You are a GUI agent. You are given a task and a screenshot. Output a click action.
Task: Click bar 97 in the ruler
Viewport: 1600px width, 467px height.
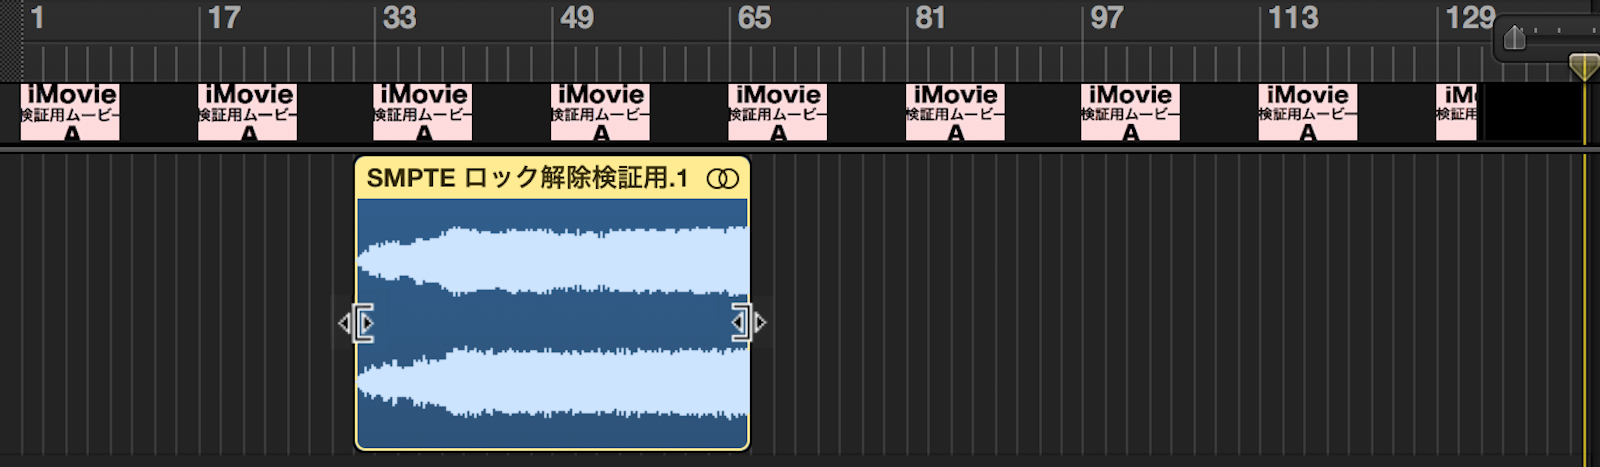[1106, 18]
